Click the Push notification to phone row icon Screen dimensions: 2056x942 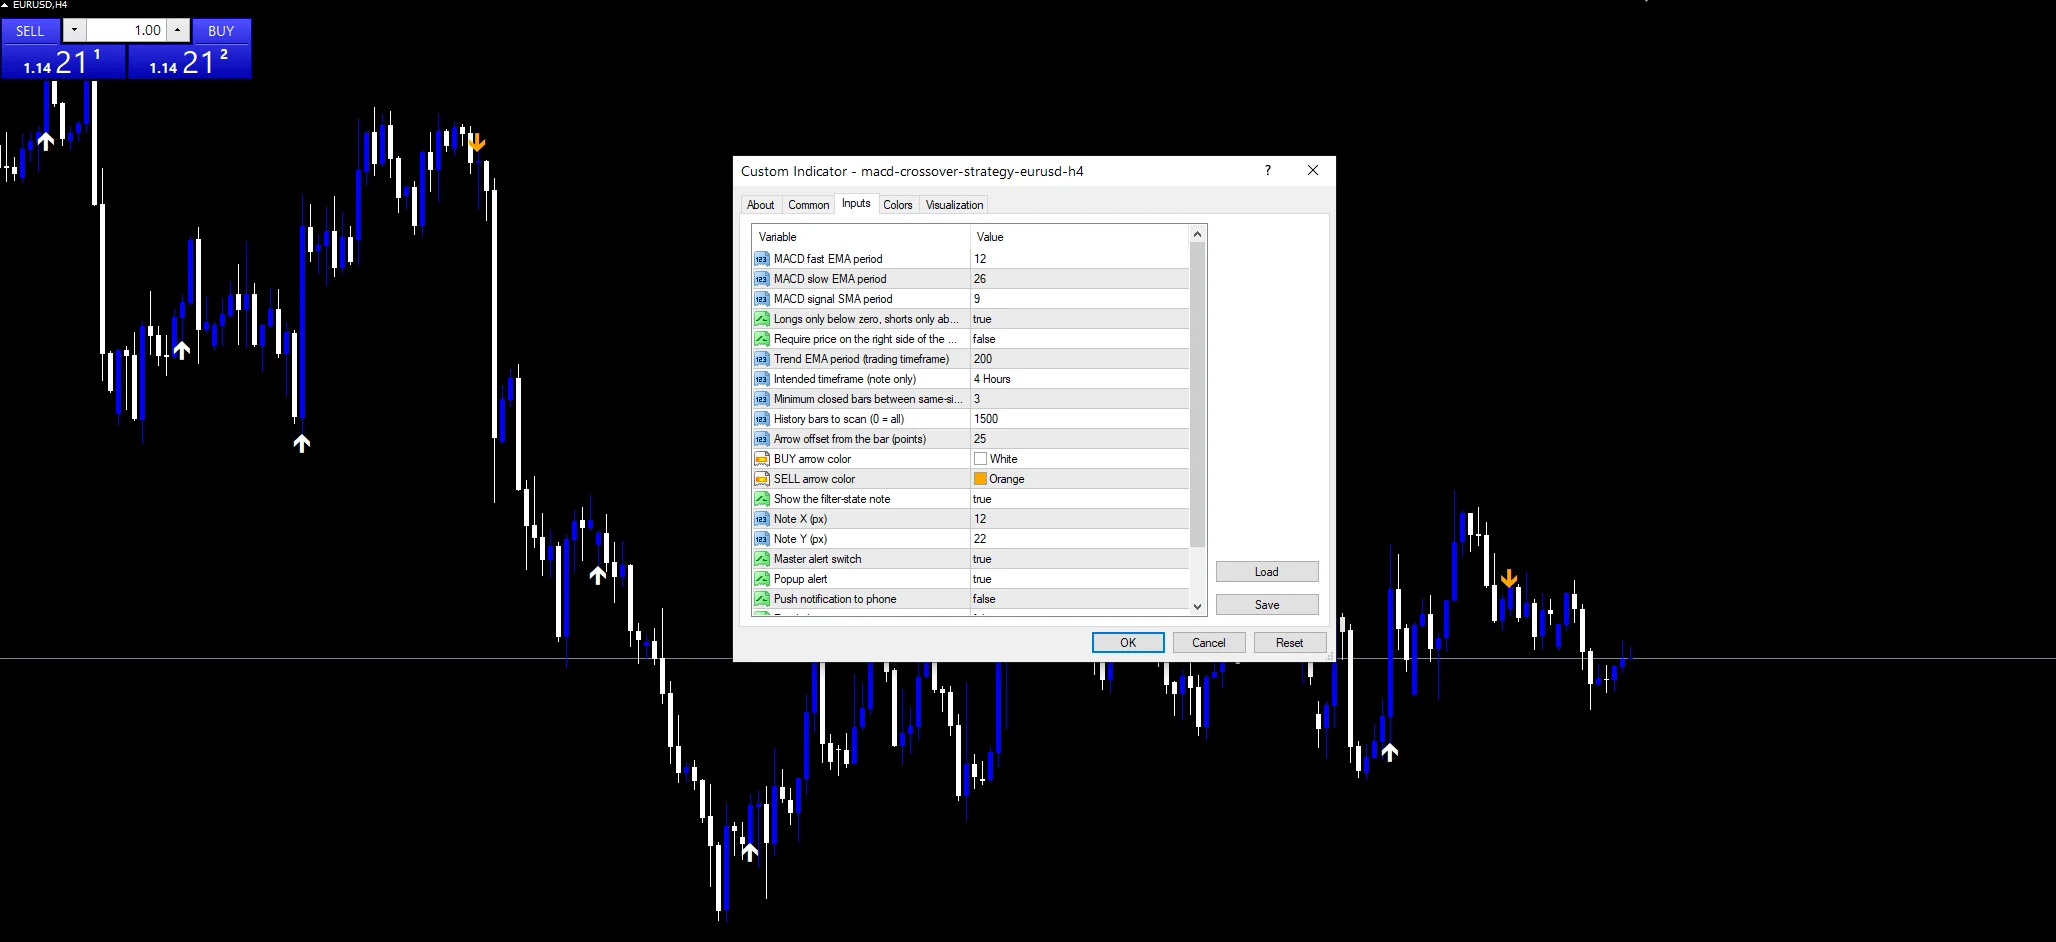(x=762, y=599)
